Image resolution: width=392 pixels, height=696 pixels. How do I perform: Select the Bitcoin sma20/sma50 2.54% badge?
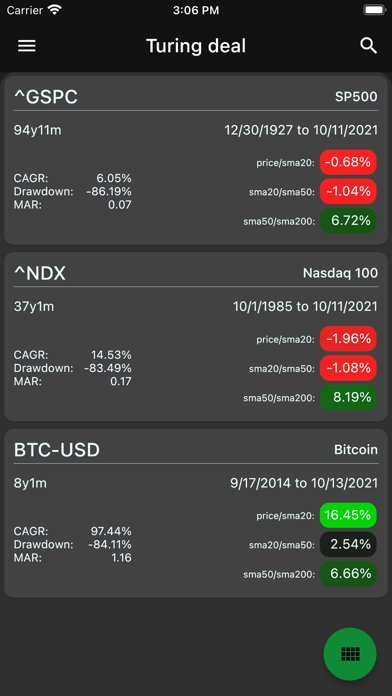pyautogui.click(x=348, y=544)
